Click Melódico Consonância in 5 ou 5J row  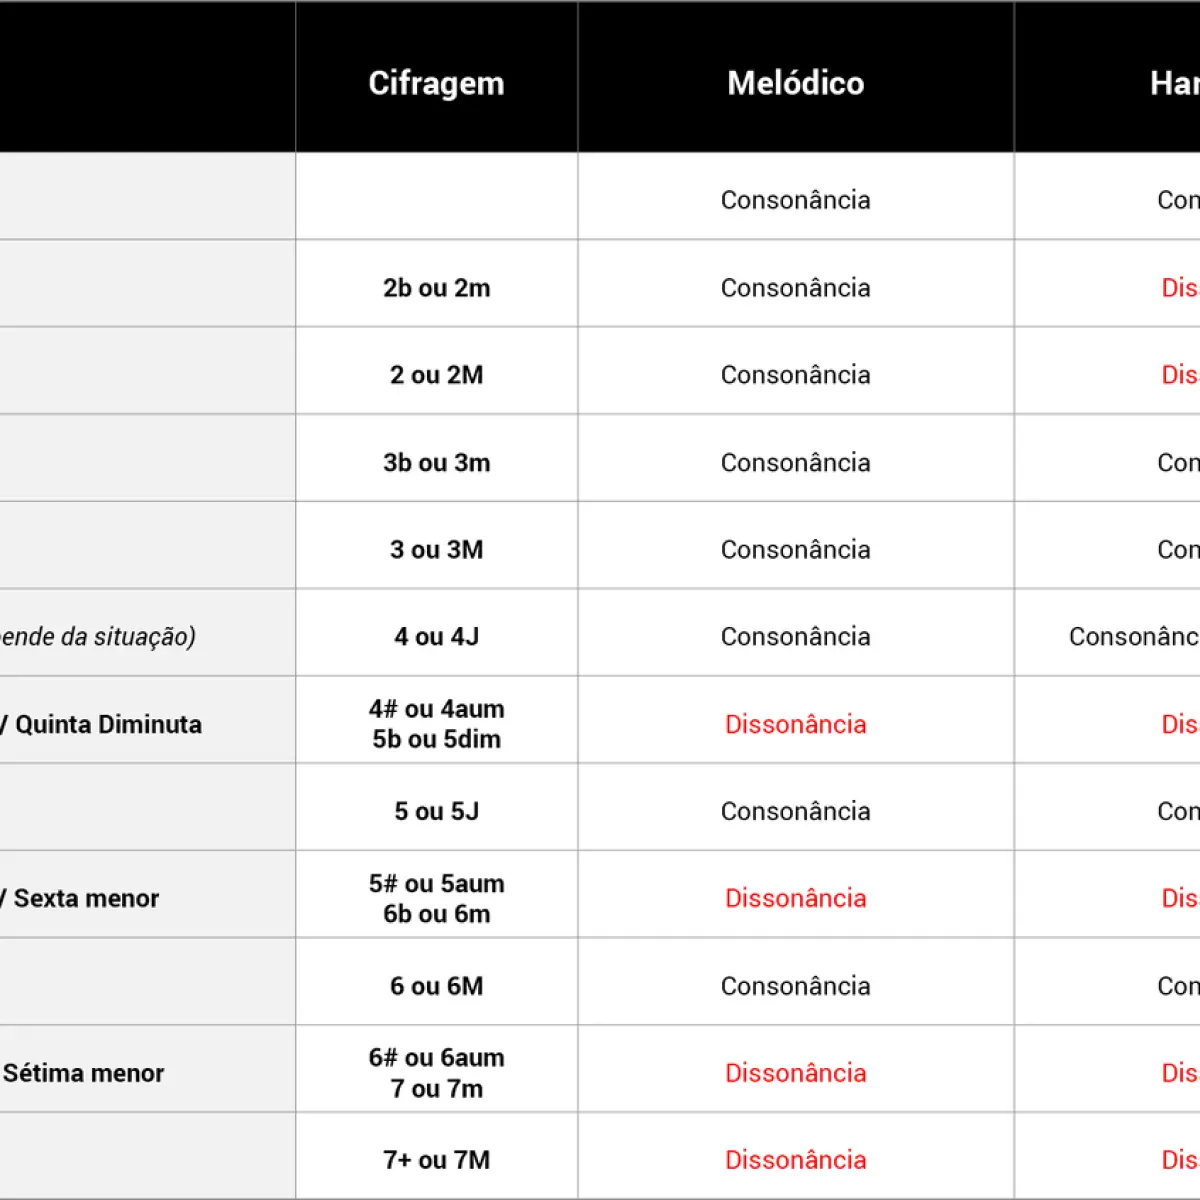(x=796, y=811)
